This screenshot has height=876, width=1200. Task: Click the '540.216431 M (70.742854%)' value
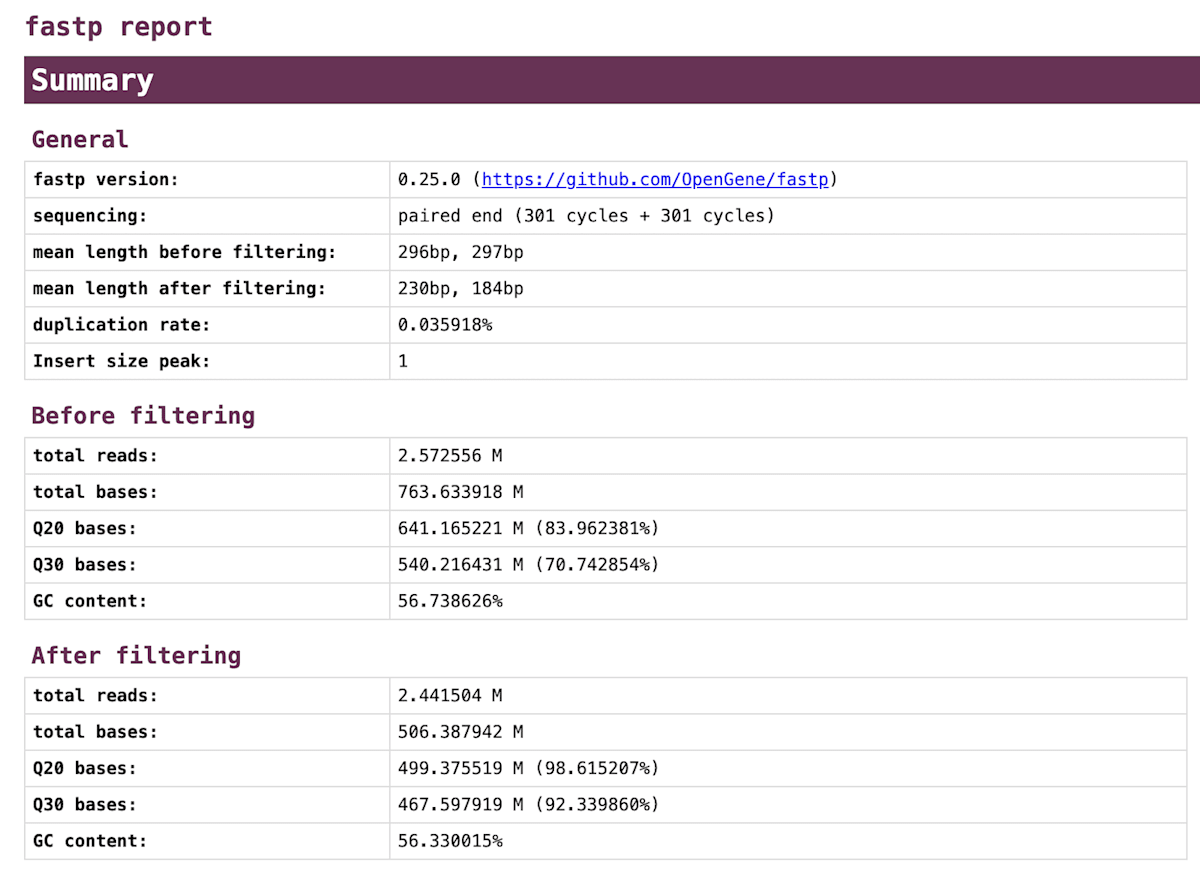(529, 564)
